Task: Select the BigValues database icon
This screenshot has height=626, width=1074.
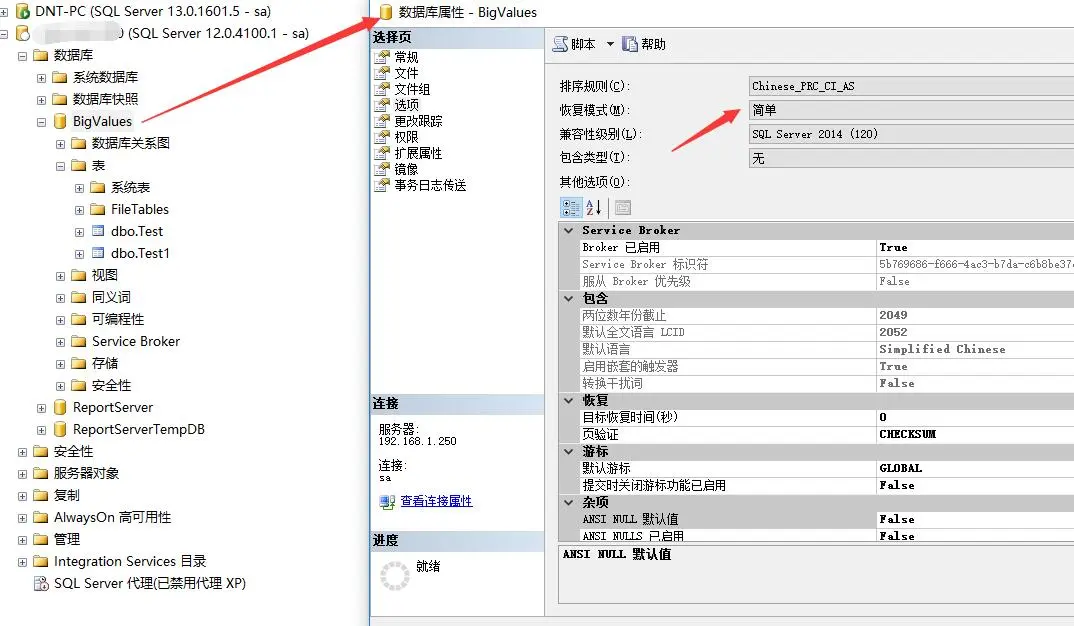Action: [60, 121]
